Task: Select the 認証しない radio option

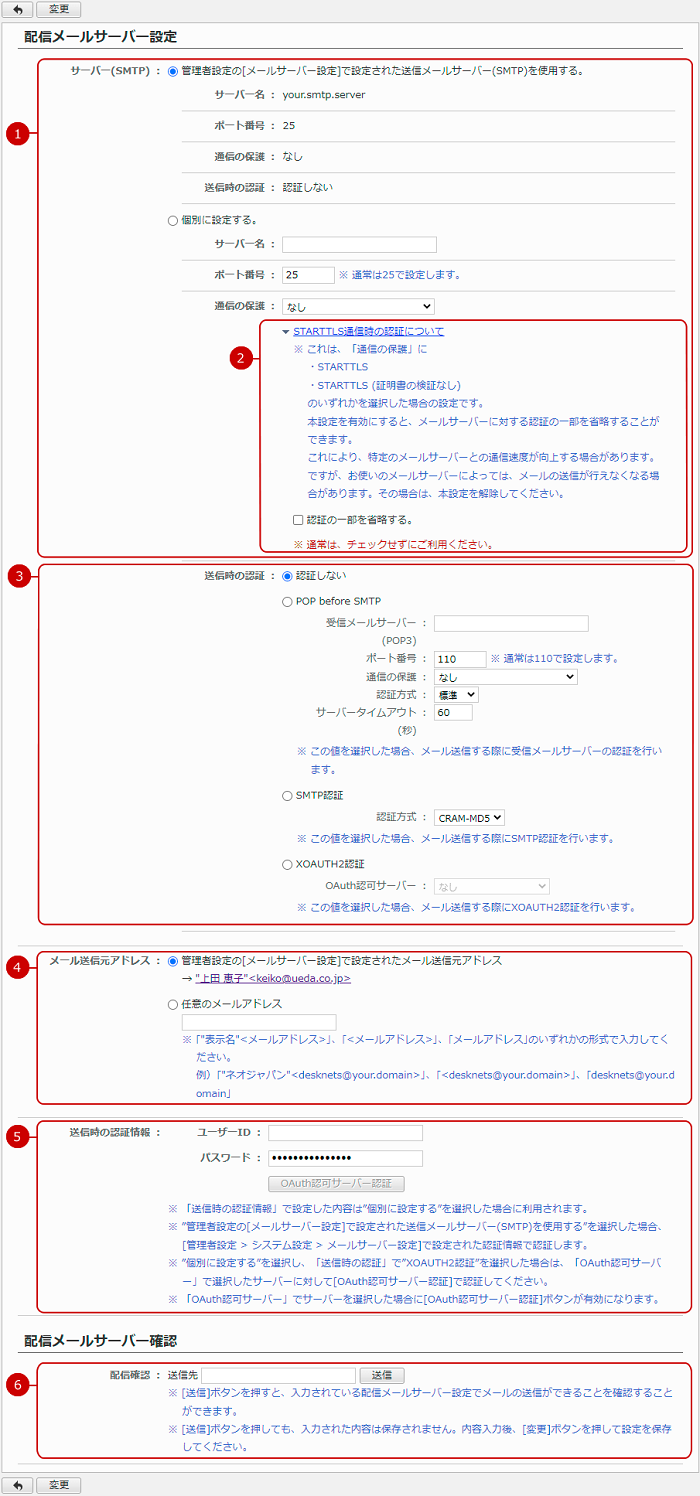Action: pyautogui.click(x=288, y=576)
